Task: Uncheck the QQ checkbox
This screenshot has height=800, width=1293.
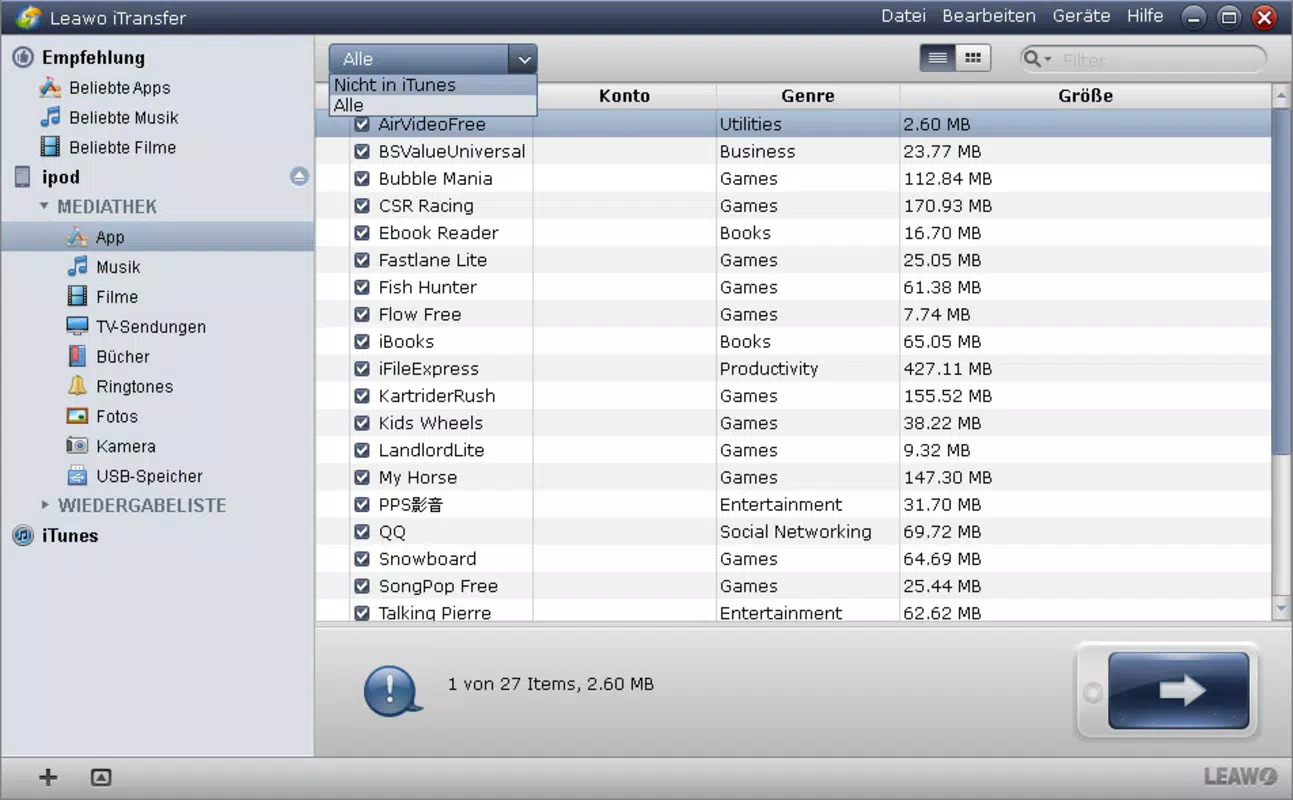Action: coord(362,532)
